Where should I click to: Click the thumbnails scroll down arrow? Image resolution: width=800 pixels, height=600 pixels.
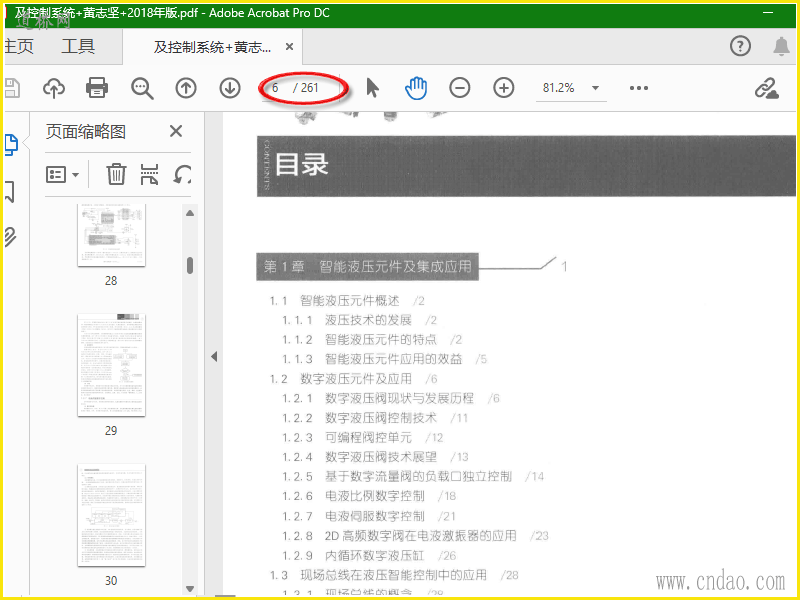[x=190, y=589]
